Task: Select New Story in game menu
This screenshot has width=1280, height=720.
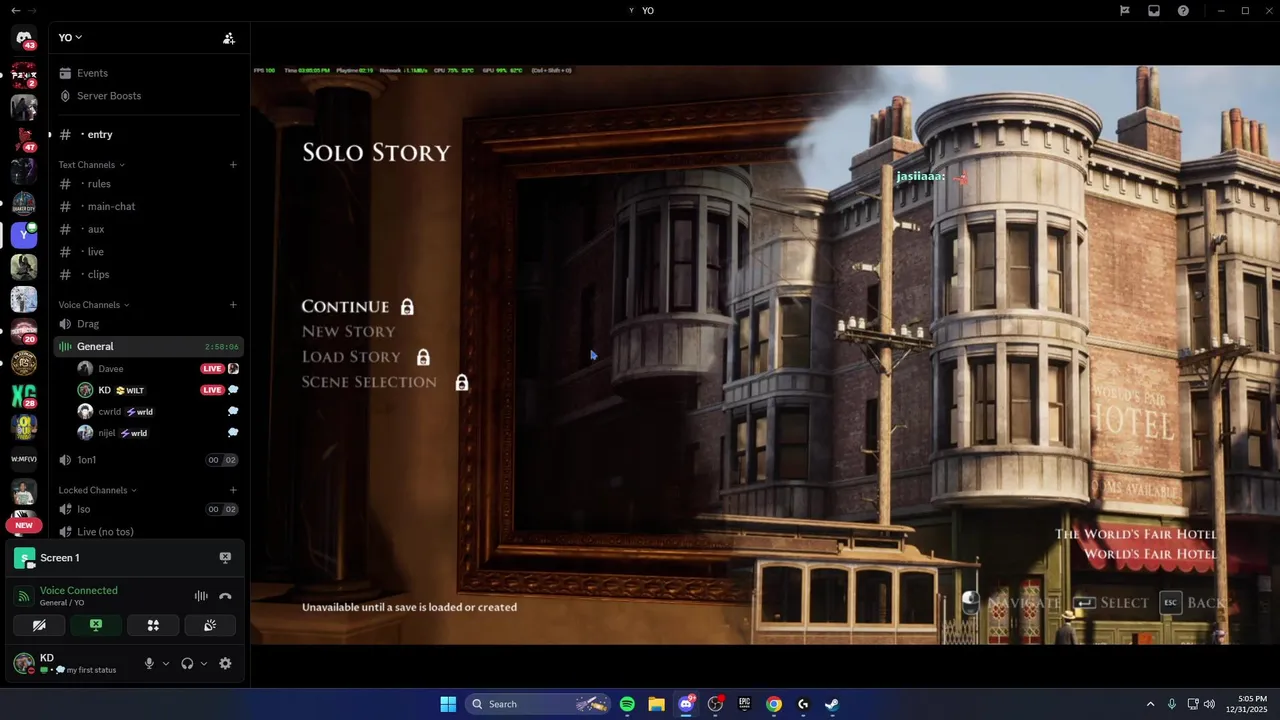Action: coord(349,331)
